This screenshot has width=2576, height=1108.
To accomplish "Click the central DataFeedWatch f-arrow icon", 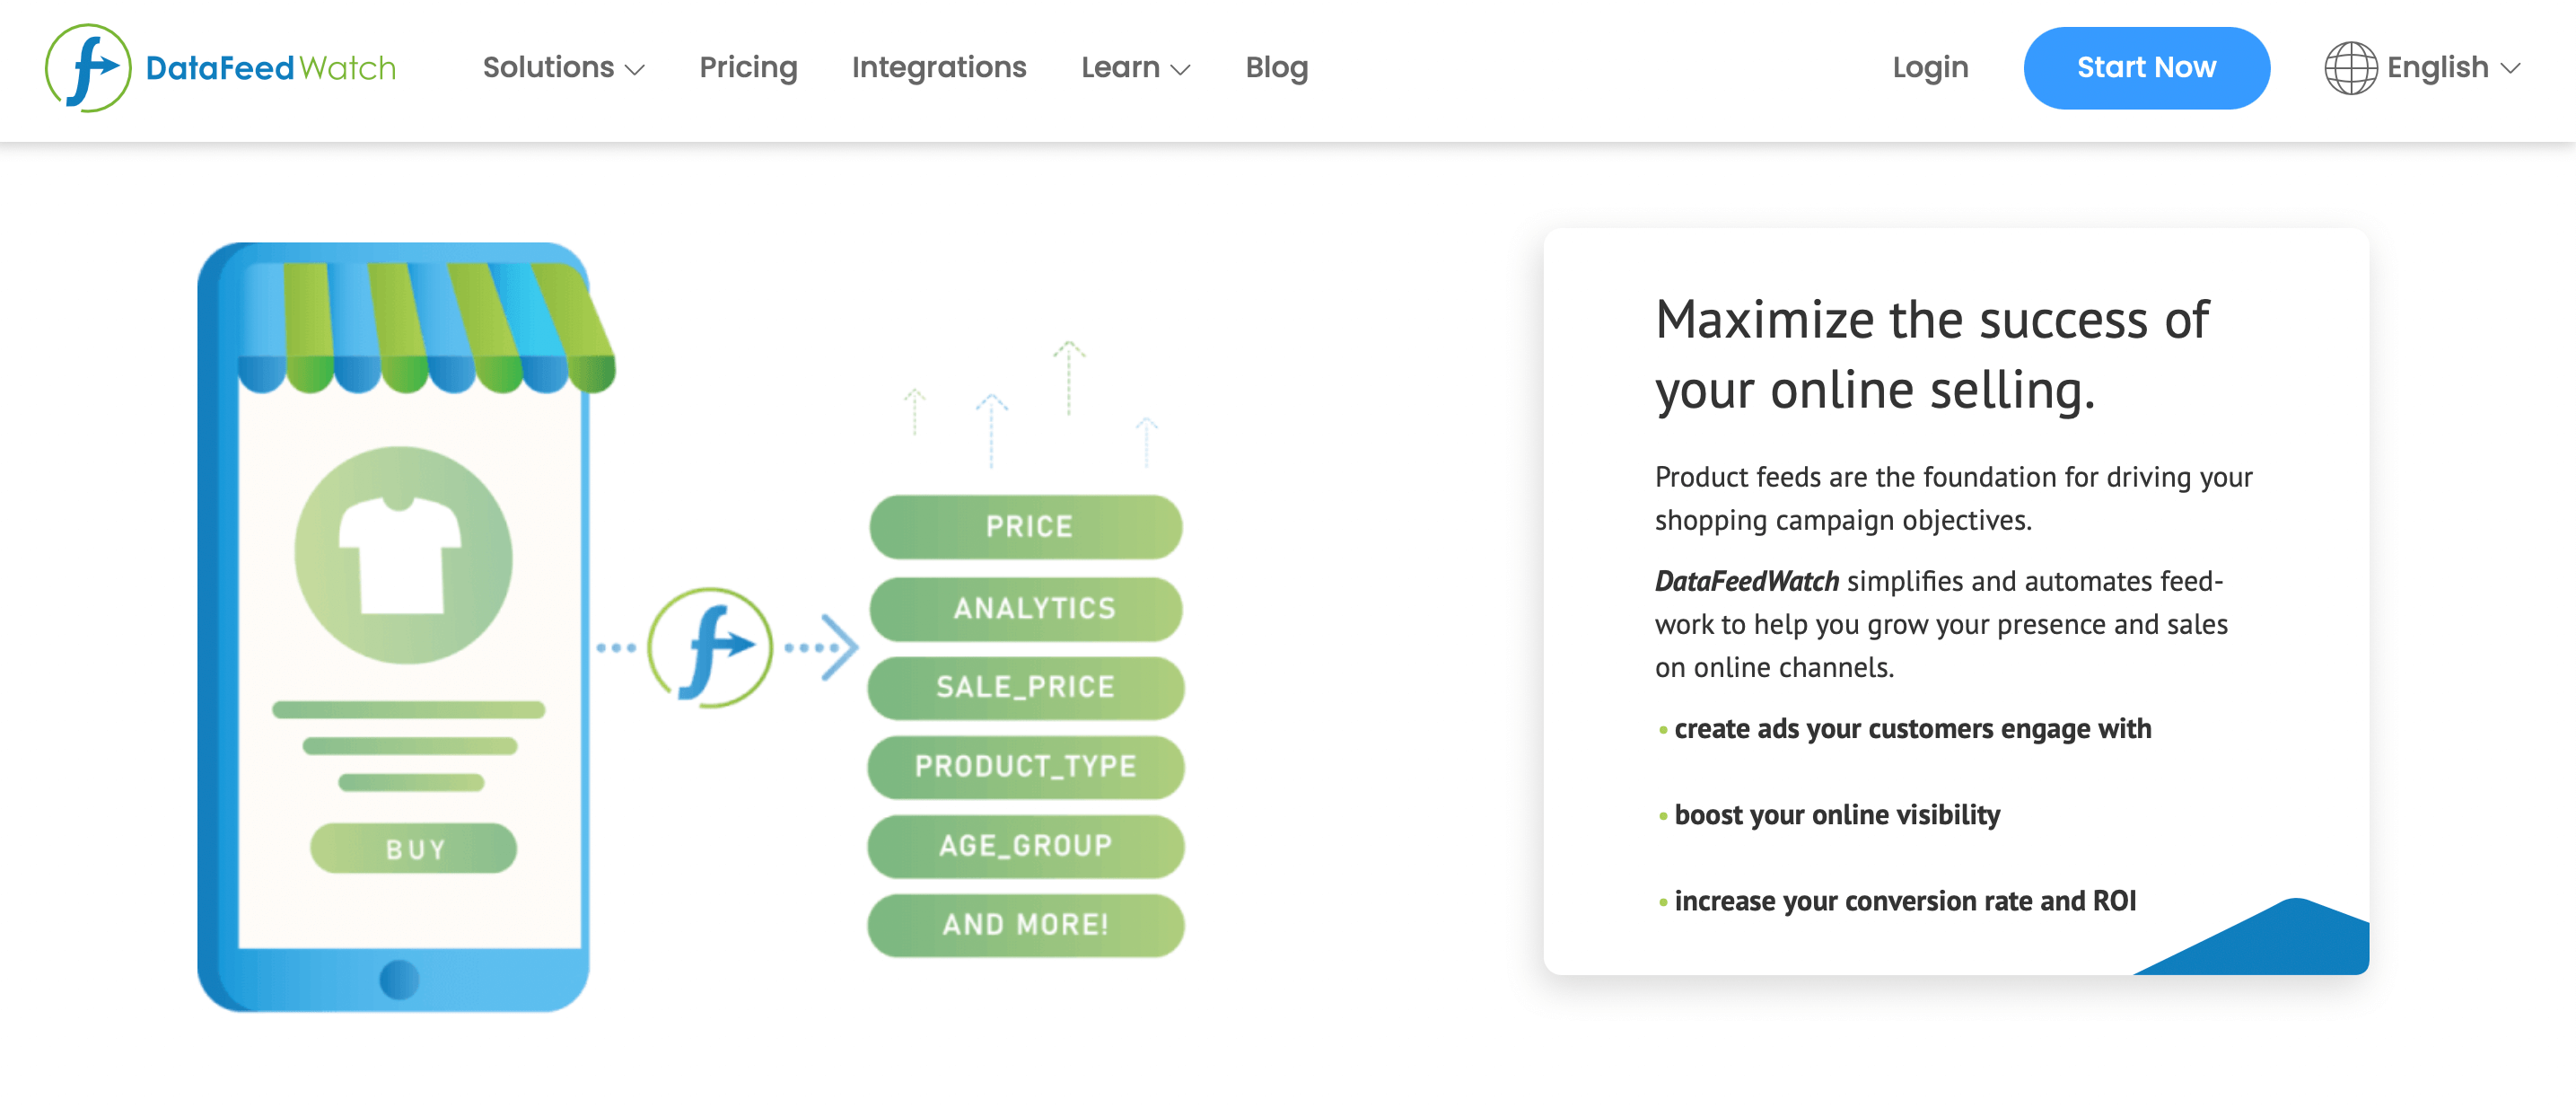I will [710, 647].
